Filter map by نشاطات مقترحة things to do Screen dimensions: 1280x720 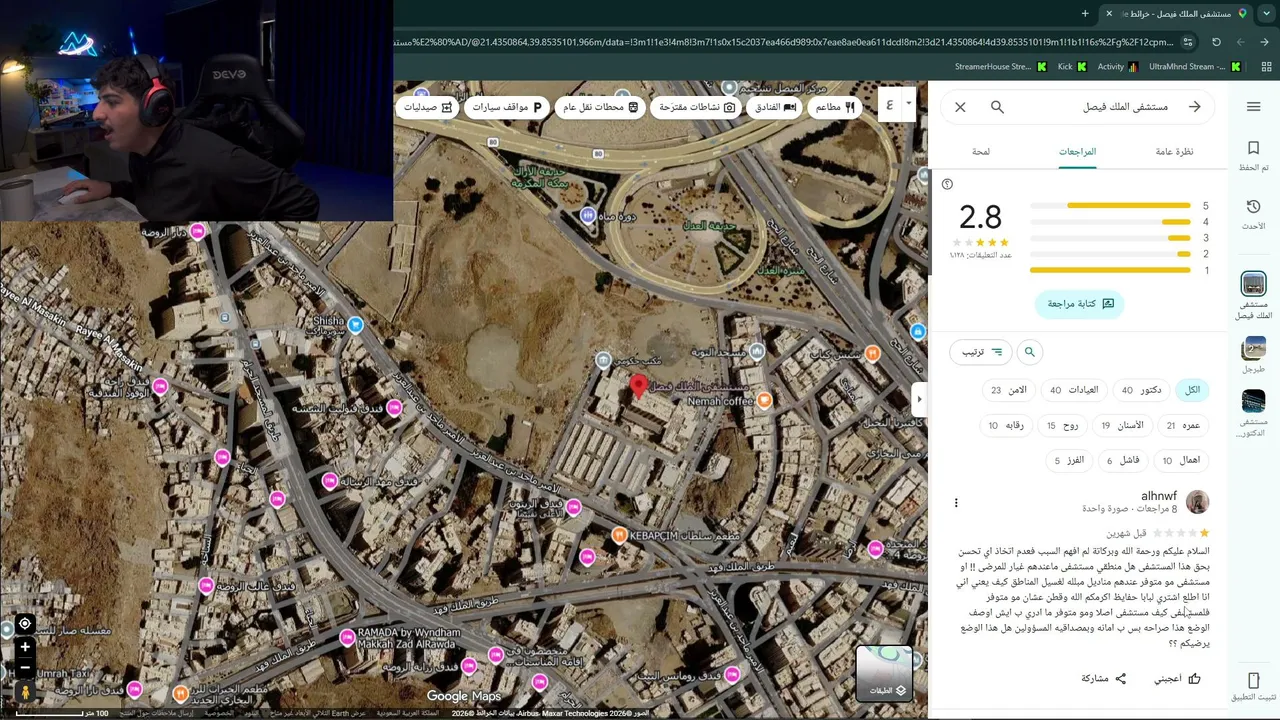[695, 107]
